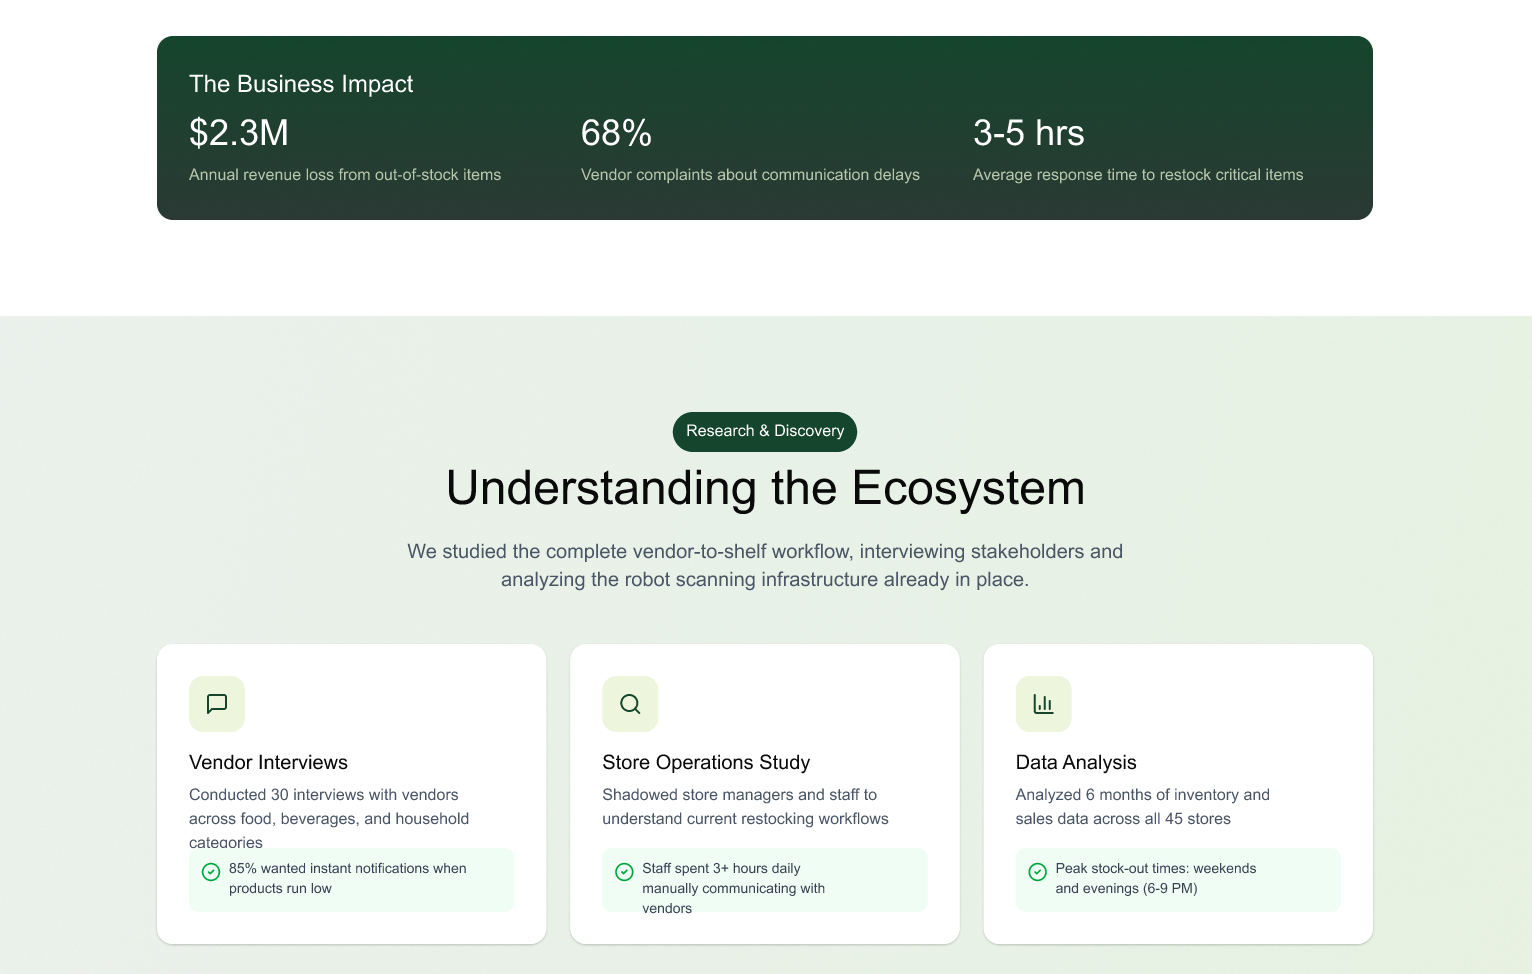Click The Business Impact heading

point(301,84)
